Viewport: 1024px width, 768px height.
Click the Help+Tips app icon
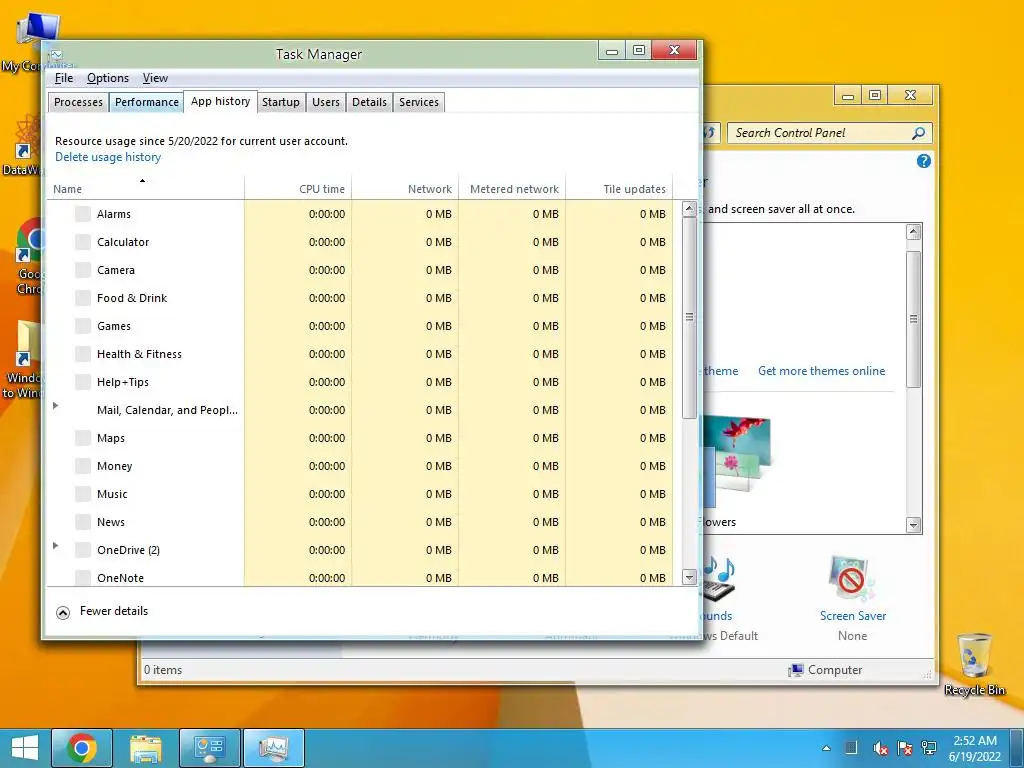83,382
